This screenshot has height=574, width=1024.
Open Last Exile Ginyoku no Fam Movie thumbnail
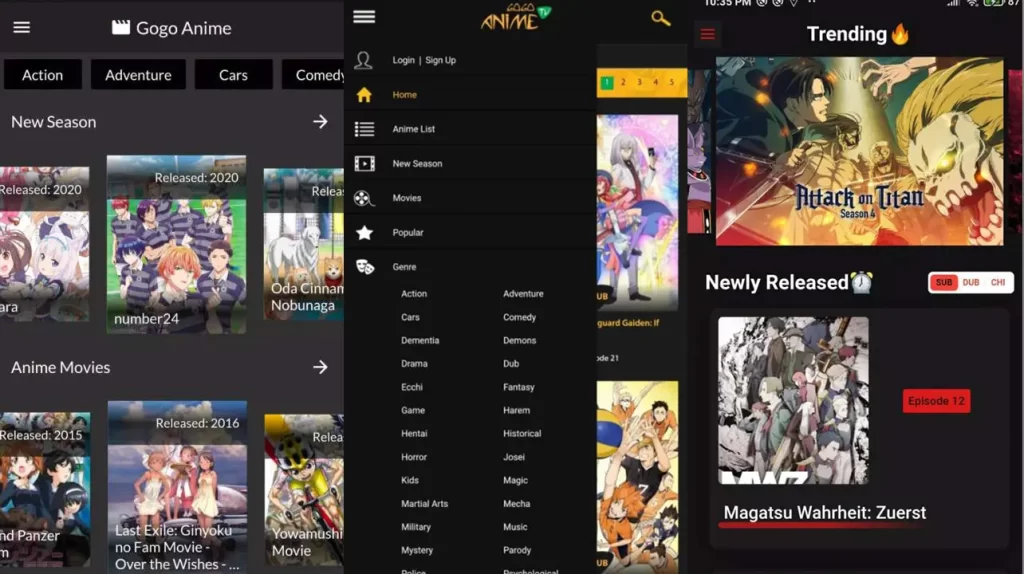point(177,487)
